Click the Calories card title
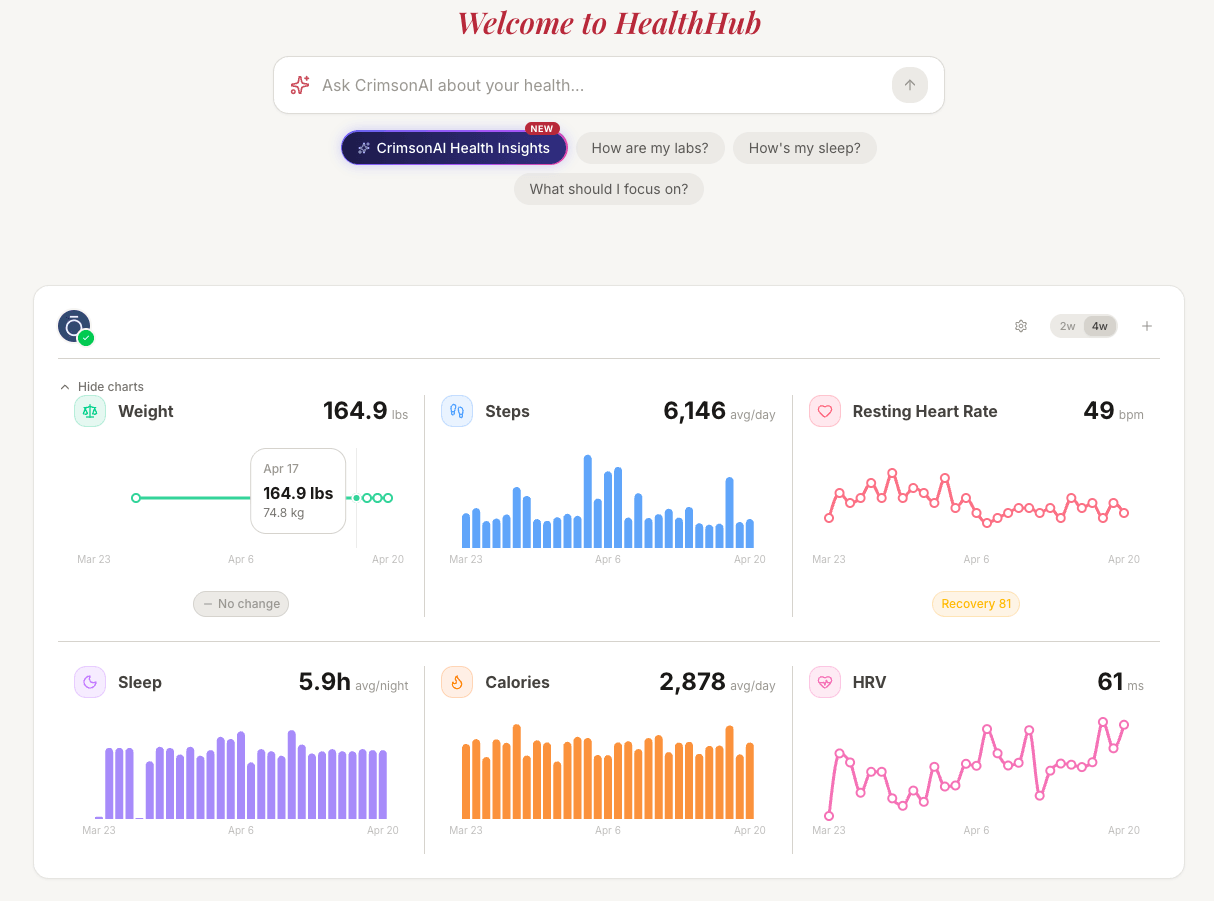Screen dimensions: 1214x901 [517, 682]
